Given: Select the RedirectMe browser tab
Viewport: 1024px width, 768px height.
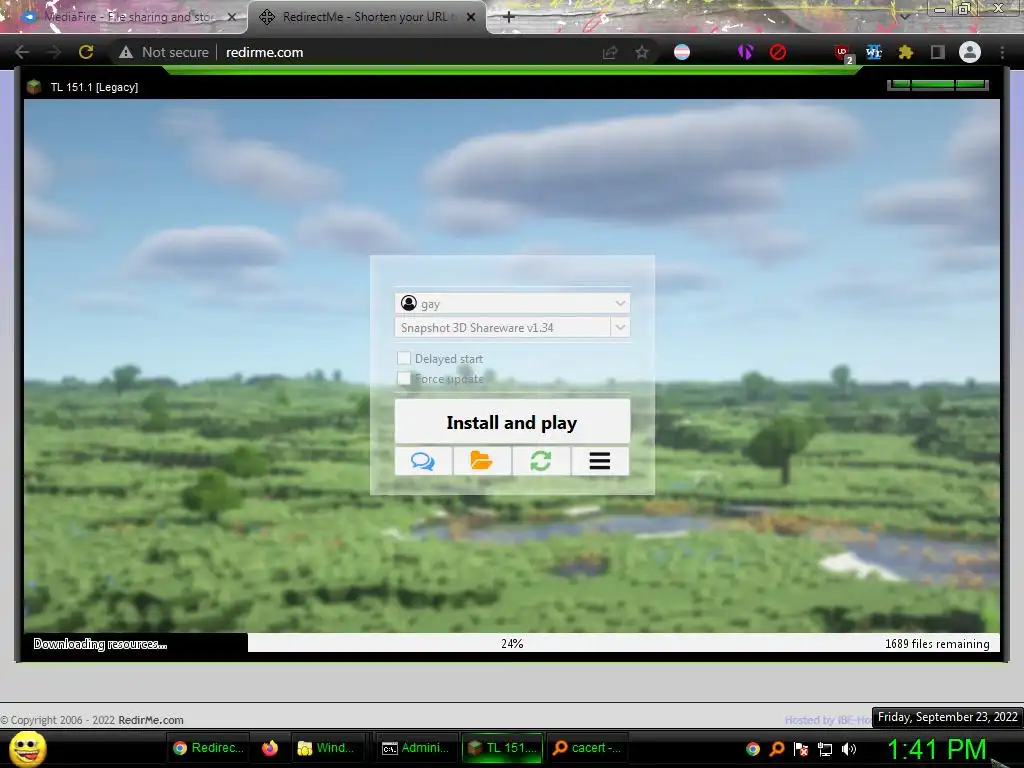Looking at the screenshot, I should [366, 17].
